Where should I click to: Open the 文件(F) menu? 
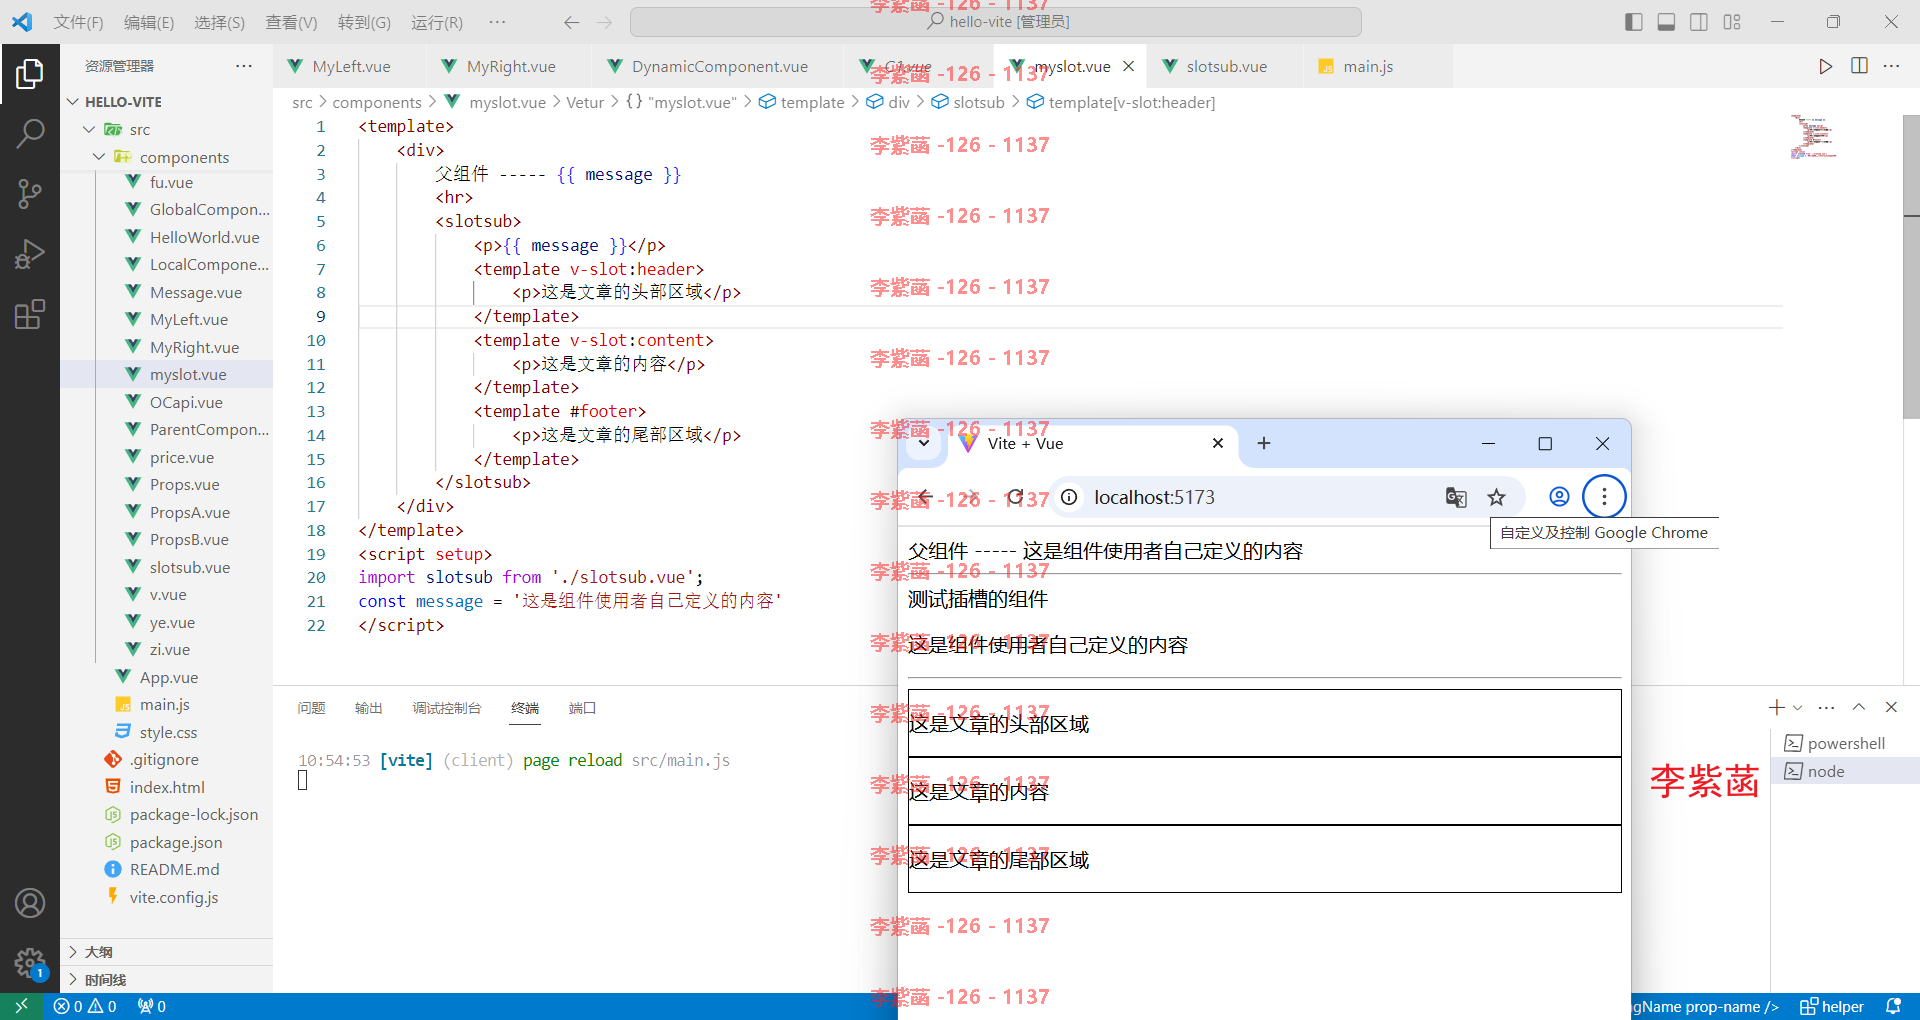coord(78,22)
